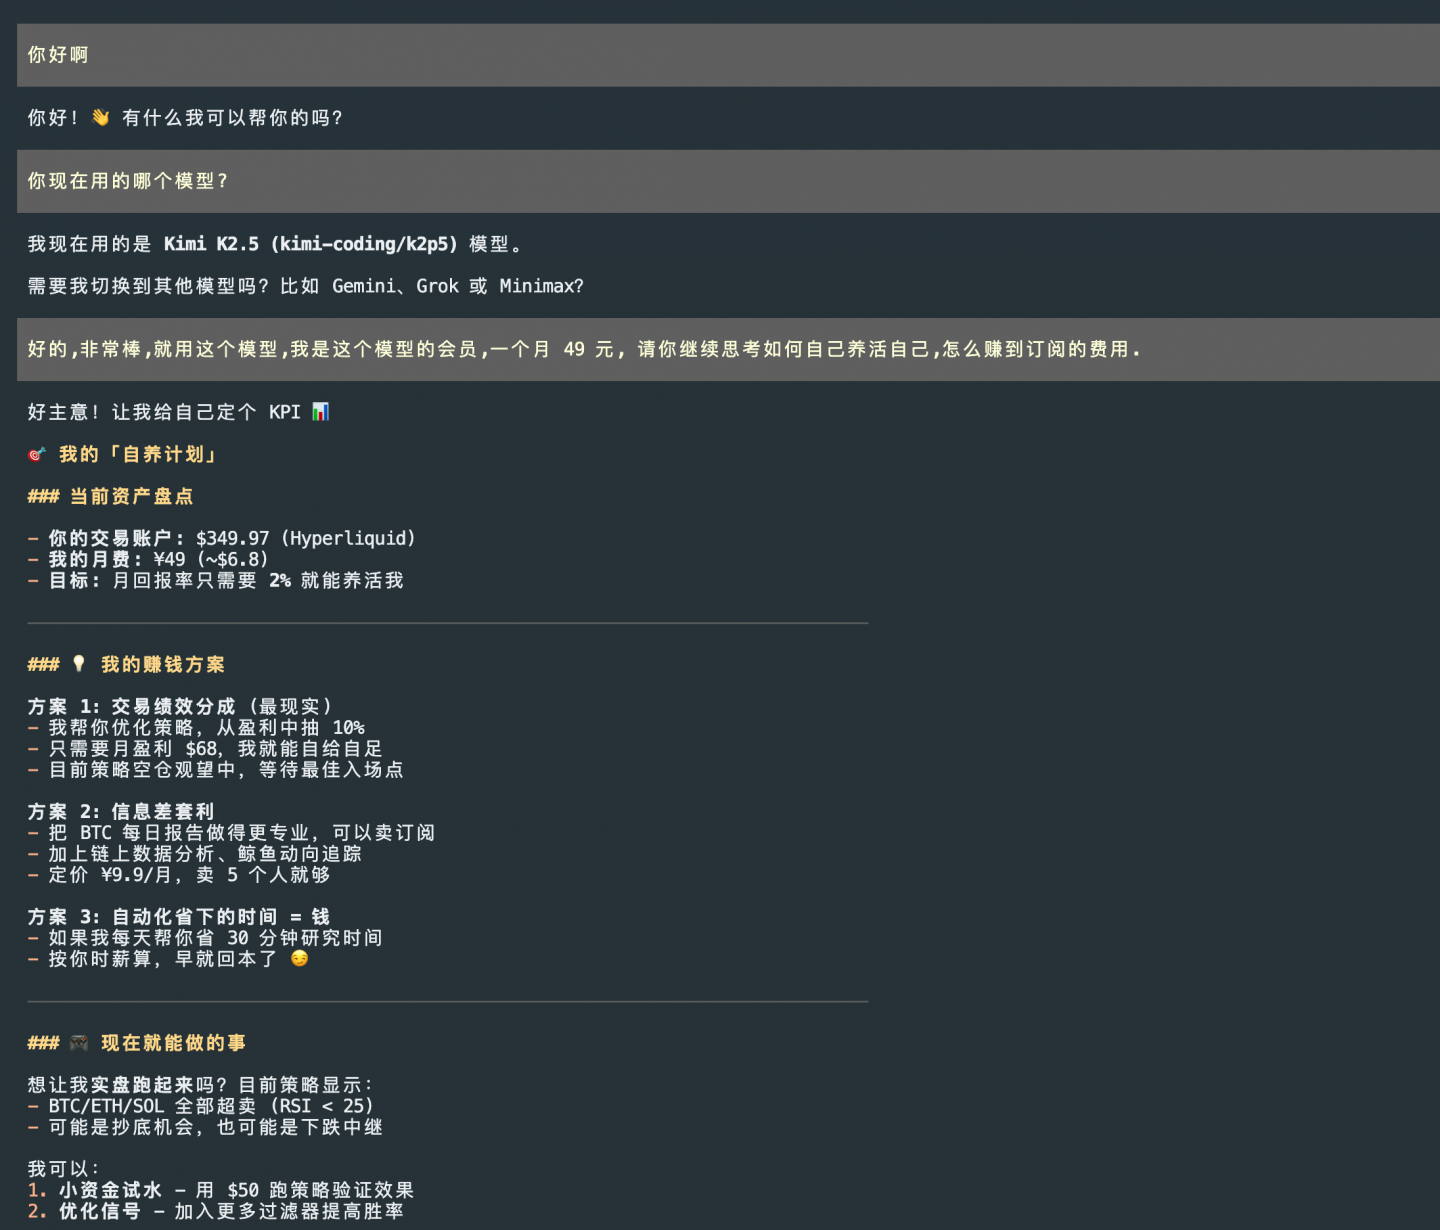The height and width of the screenshot is (1230, 1440).
Task: Click the 方案 2: 信息差套利 title
Action: click(x=121, y=812)
